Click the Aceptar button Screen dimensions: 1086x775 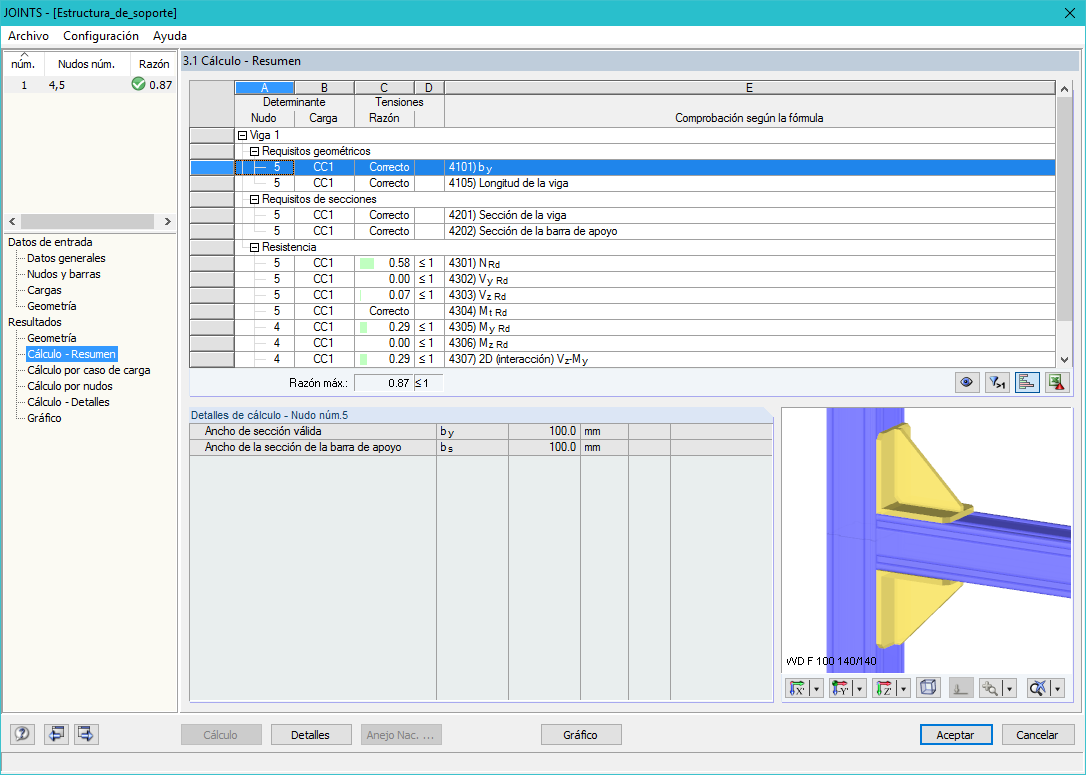pos(955,735)
